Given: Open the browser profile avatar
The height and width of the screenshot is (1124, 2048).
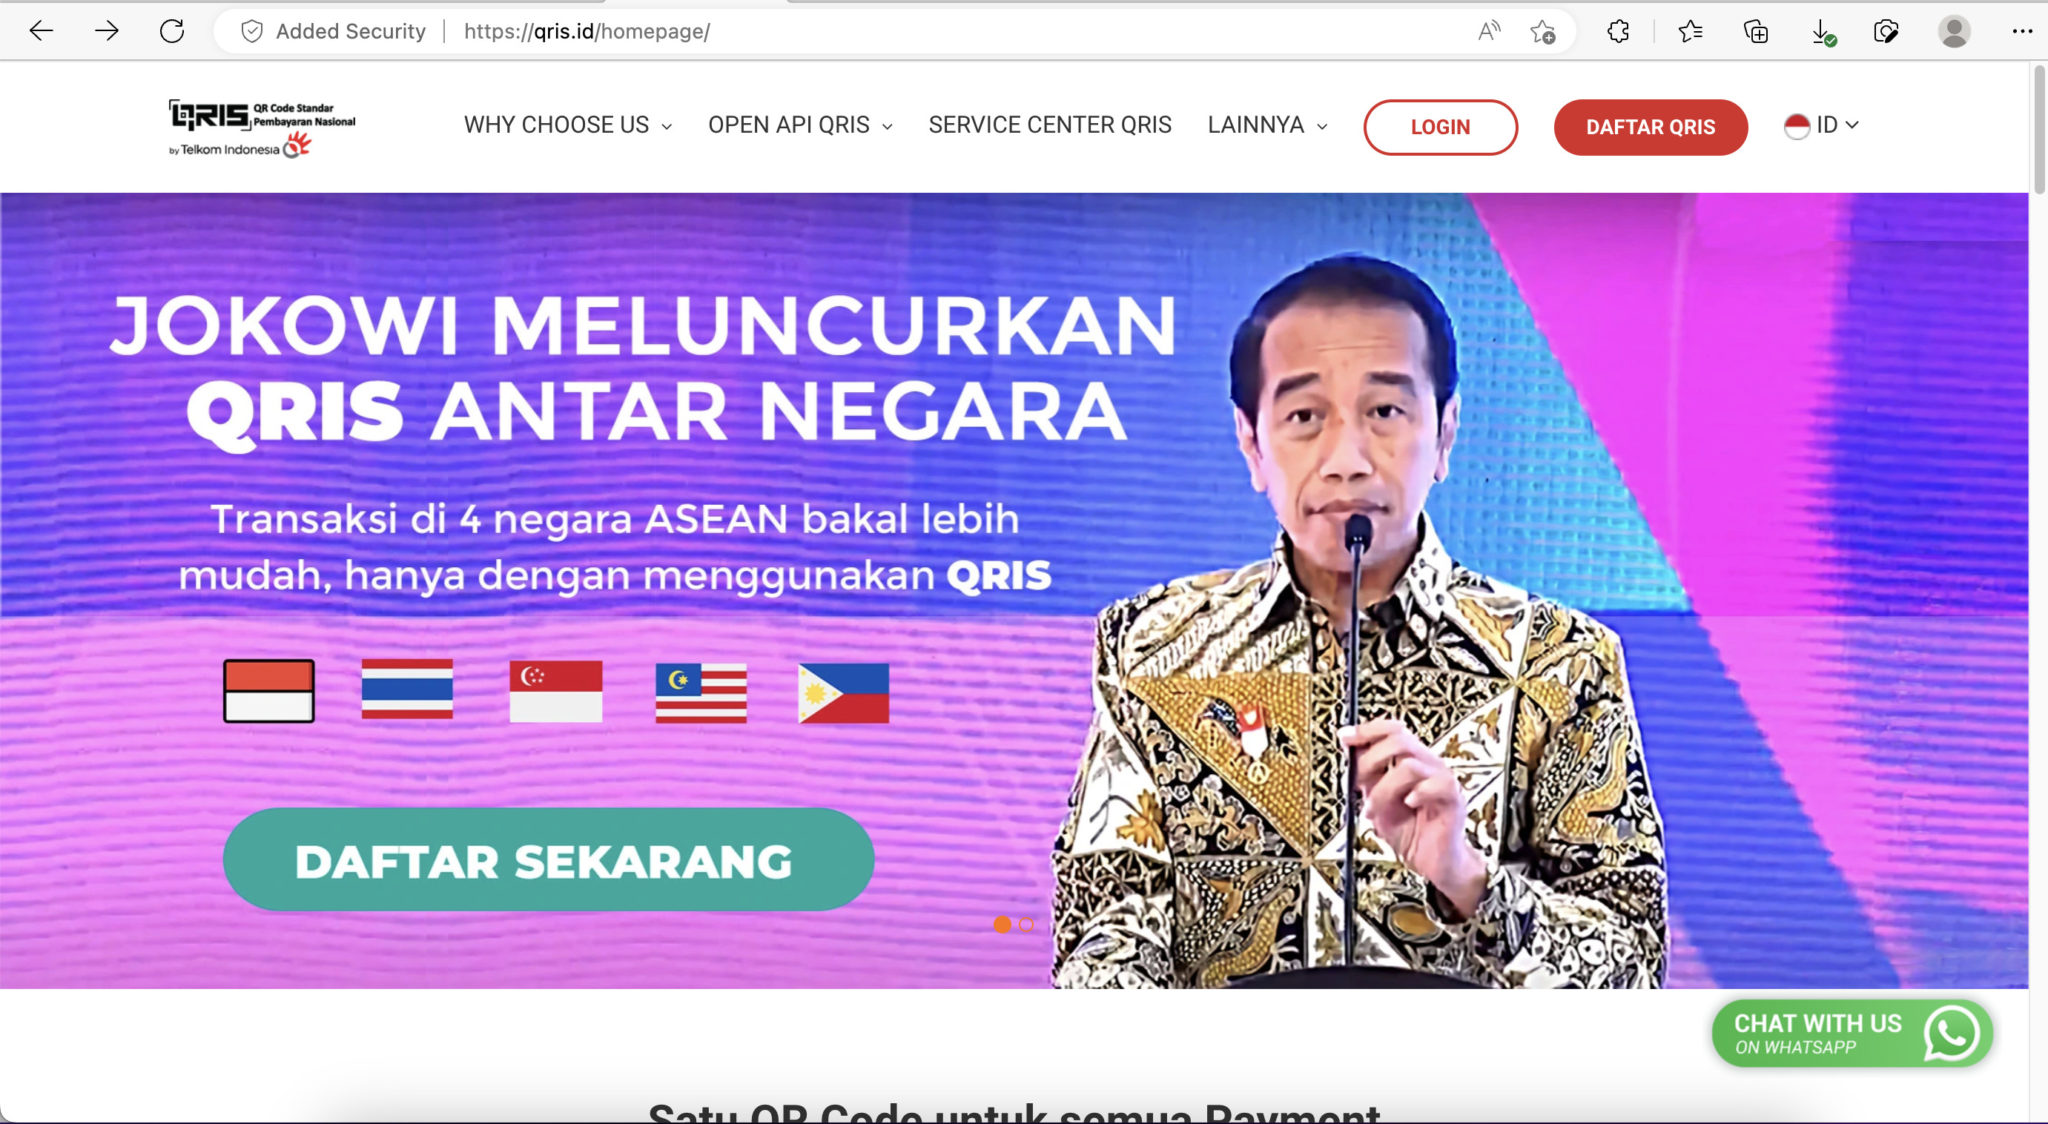Looking at the screenshot, I should (x=1954, y=31).
